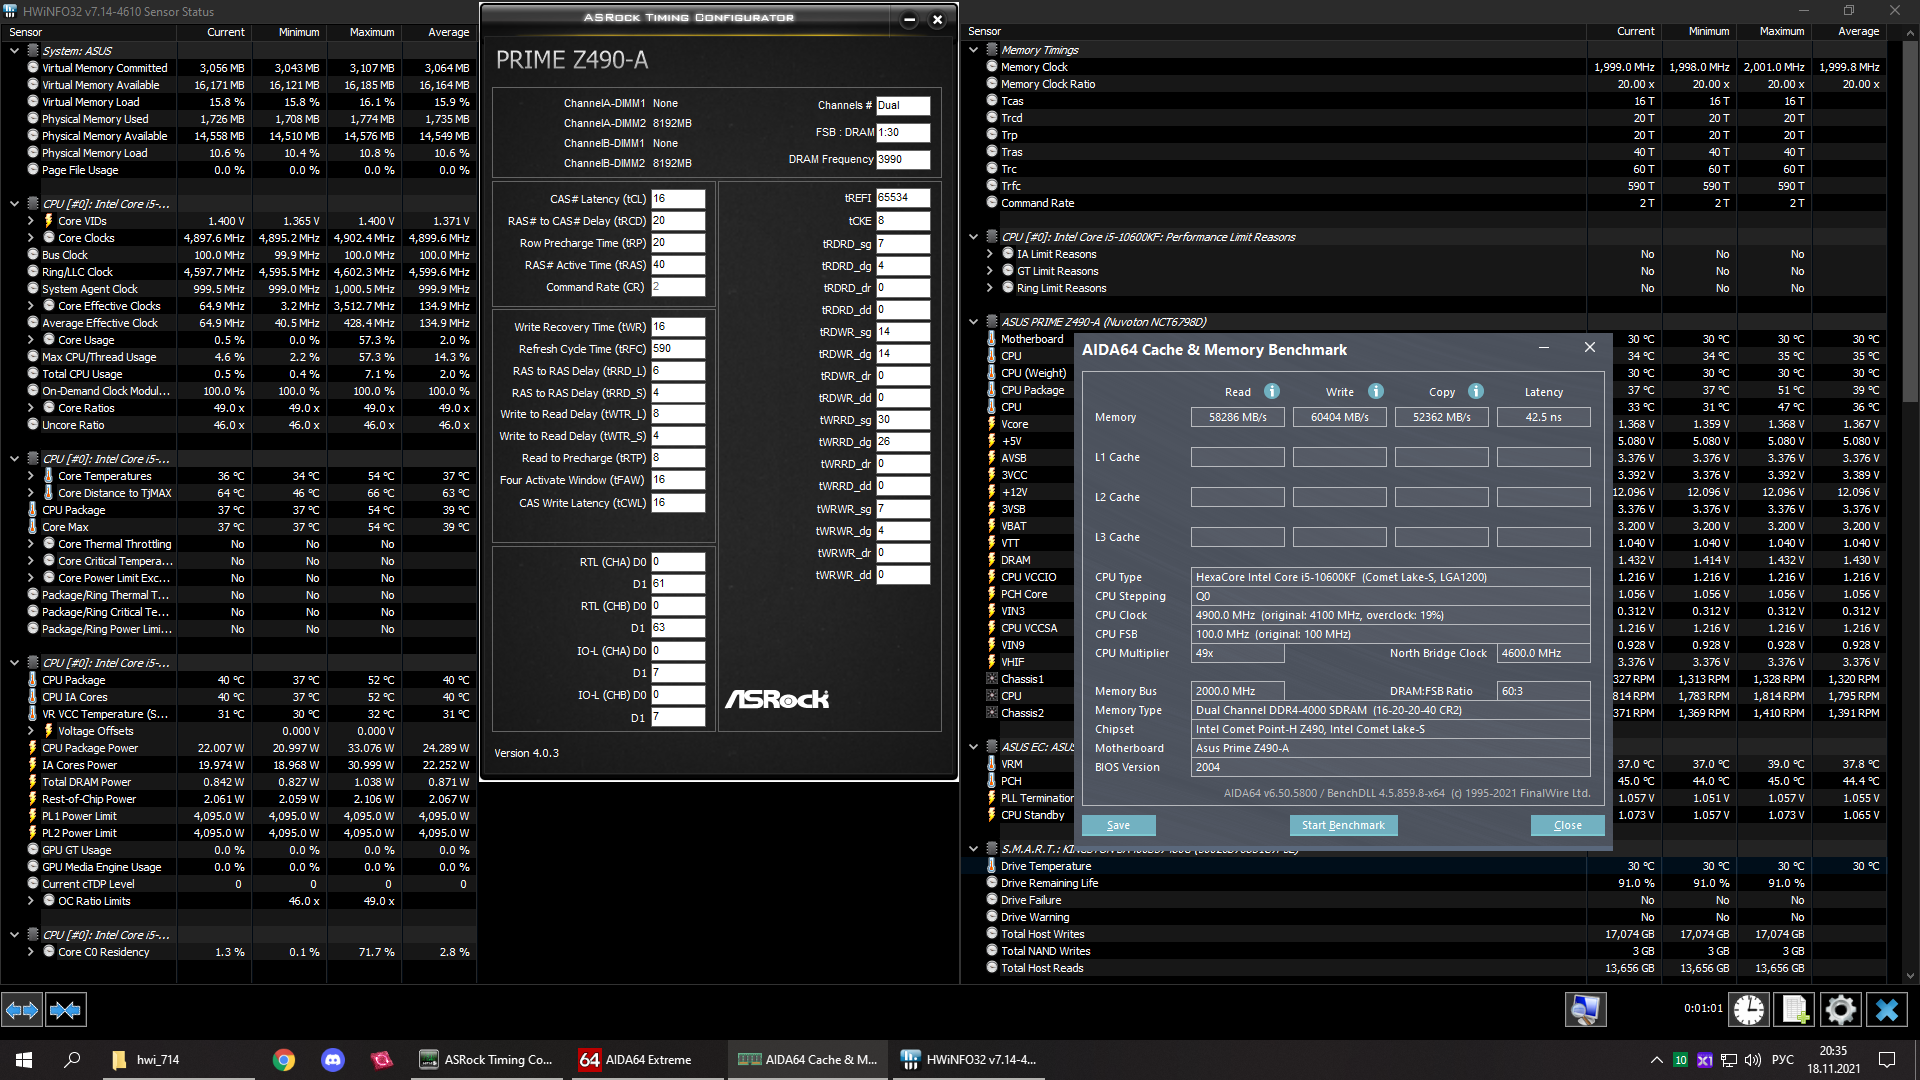This screenshot has height=1080, width=1920.
Task: Click the blue X close sensors icon
Action: 1887,1010
